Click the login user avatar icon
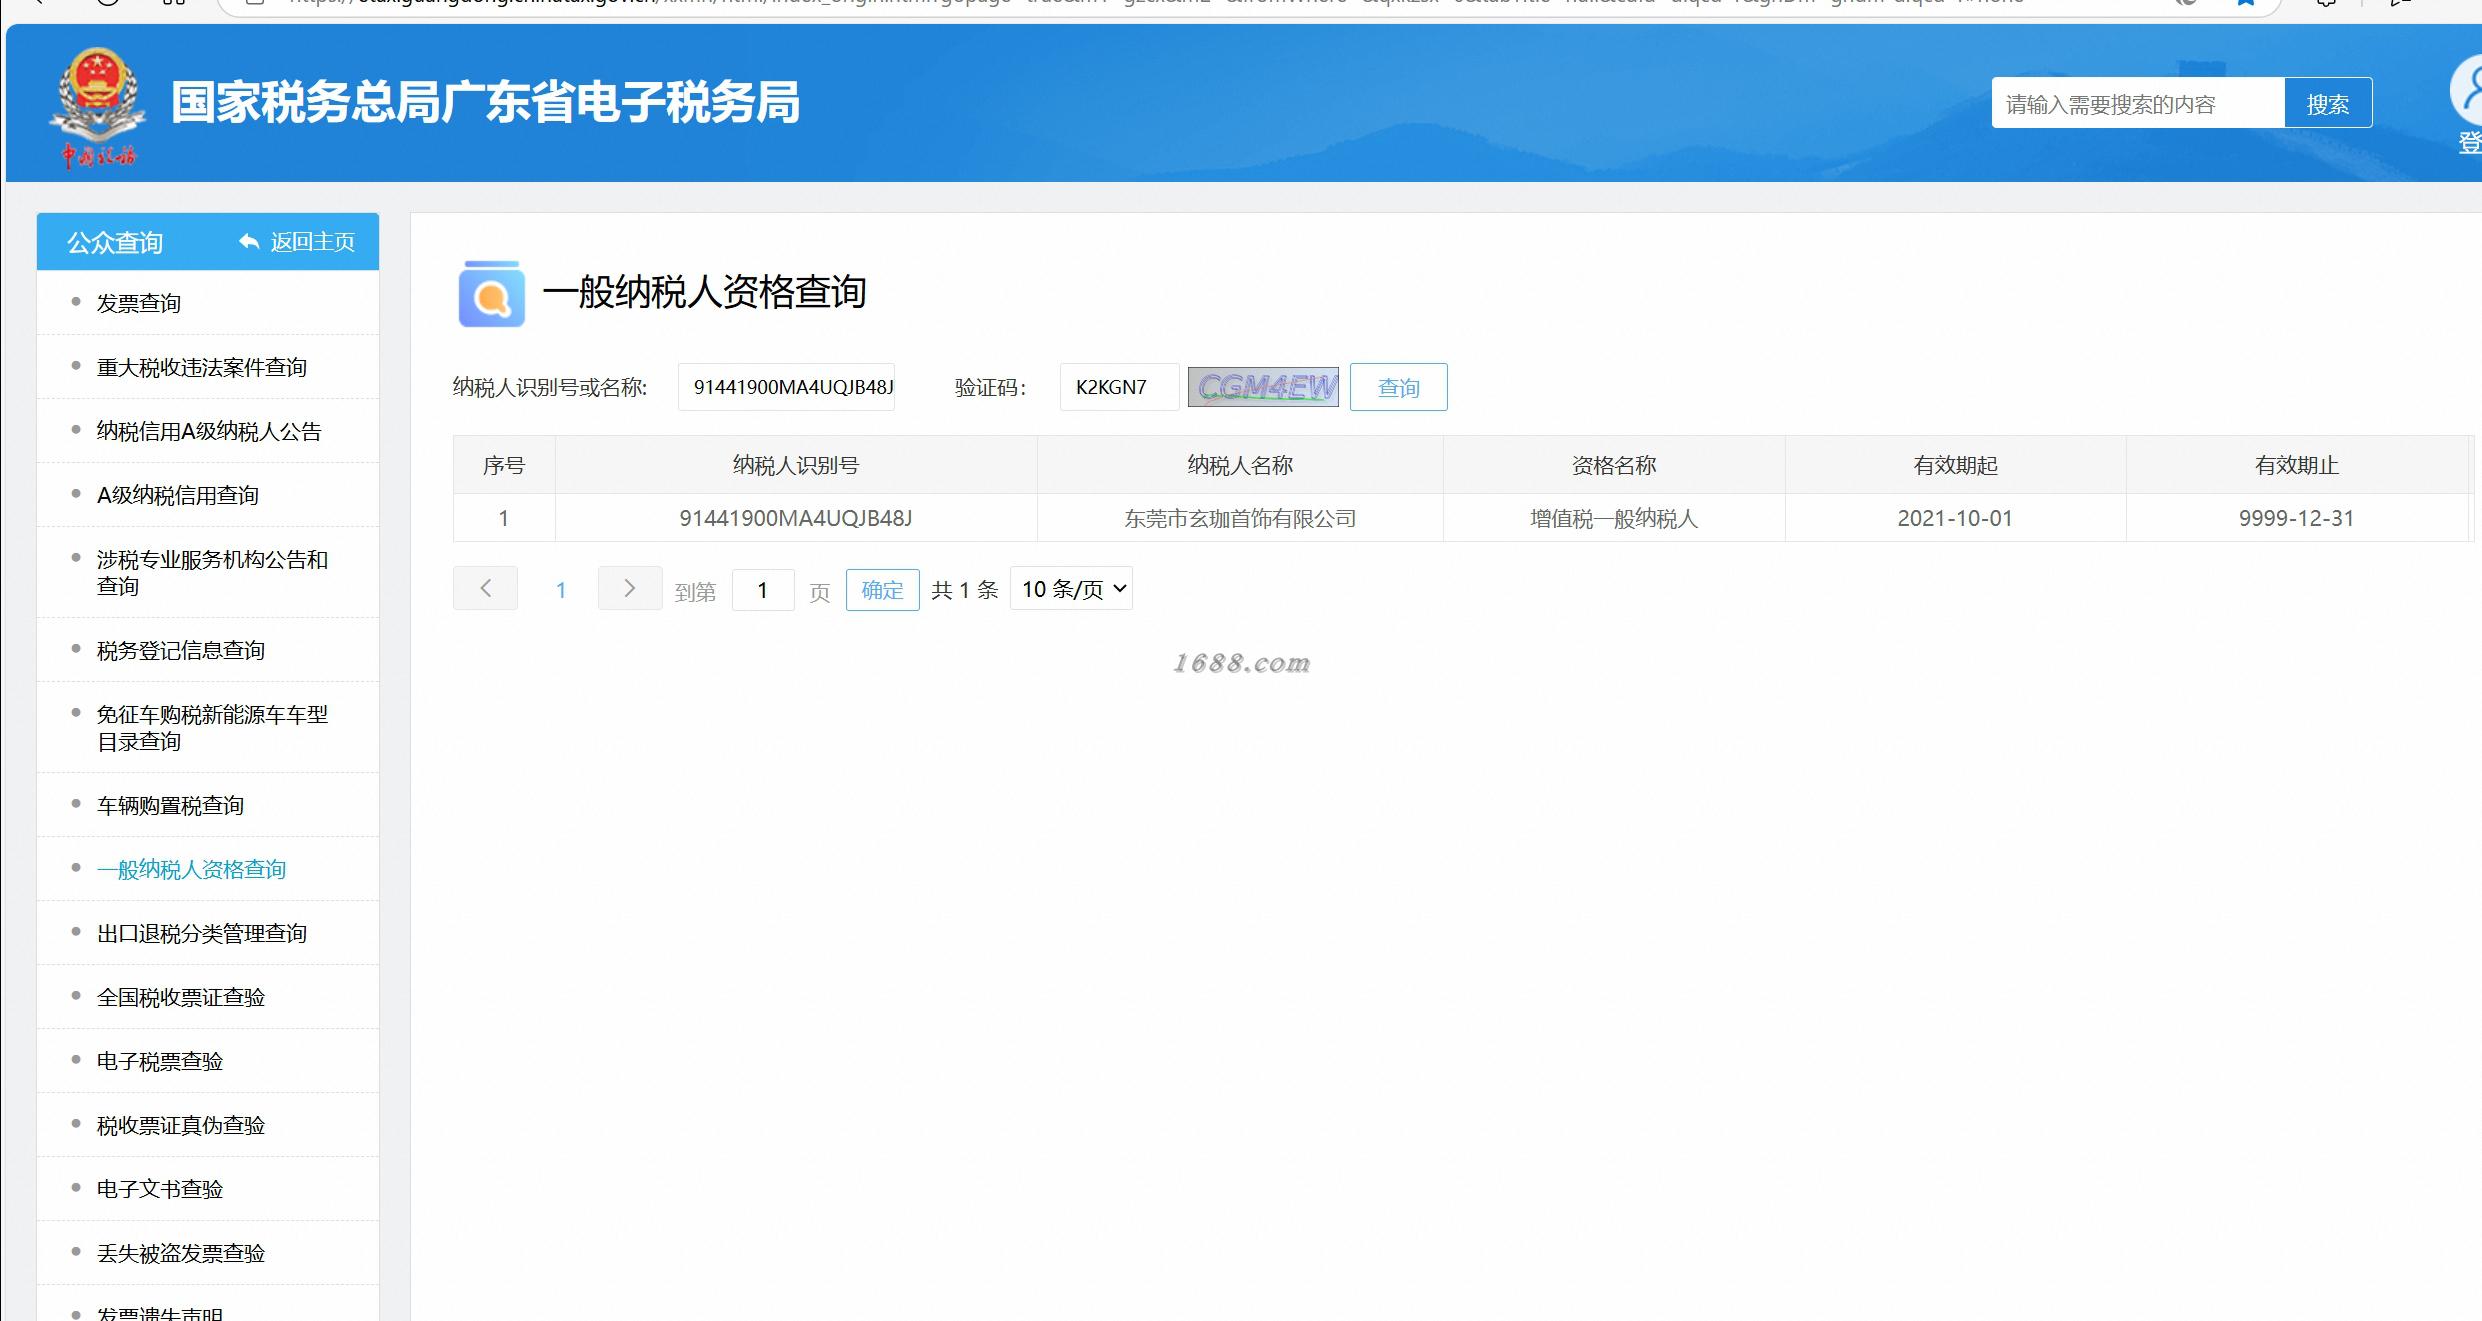The image size is (2482, 1321). coord(2466,92)
